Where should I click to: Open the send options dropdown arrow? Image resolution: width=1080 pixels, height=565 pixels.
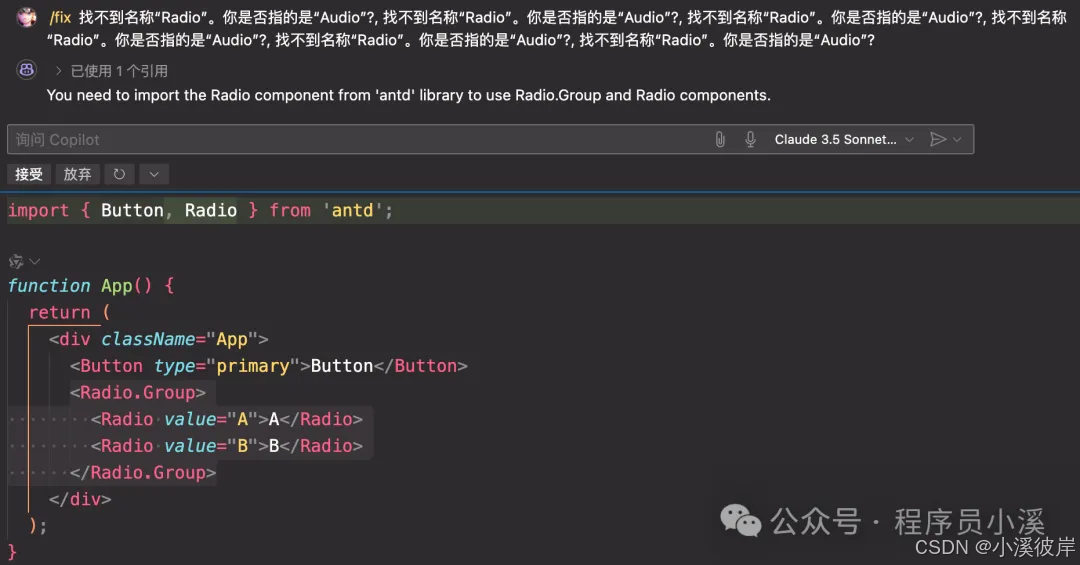point(957,139)
